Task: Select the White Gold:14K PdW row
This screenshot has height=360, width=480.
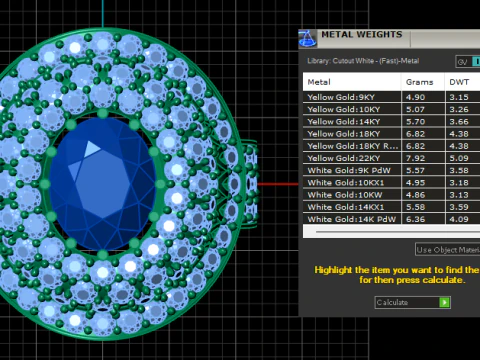Action: (391, 219)
